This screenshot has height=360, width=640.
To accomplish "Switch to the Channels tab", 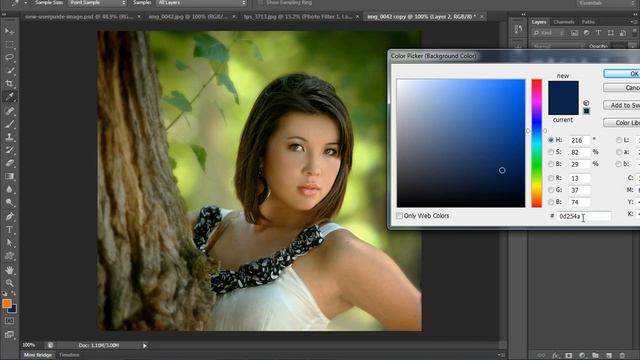I will (564, 22).
